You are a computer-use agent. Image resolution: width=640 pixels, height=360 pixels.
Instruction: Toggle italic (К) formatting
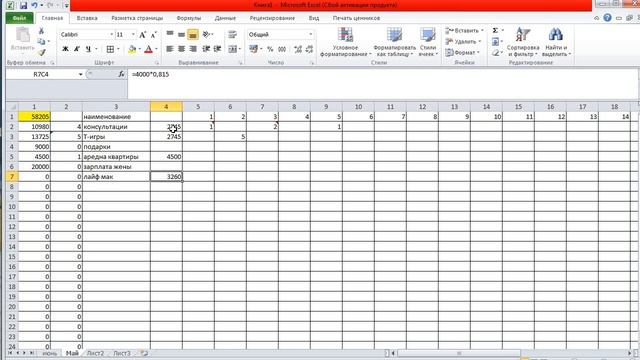pos(76,49)
